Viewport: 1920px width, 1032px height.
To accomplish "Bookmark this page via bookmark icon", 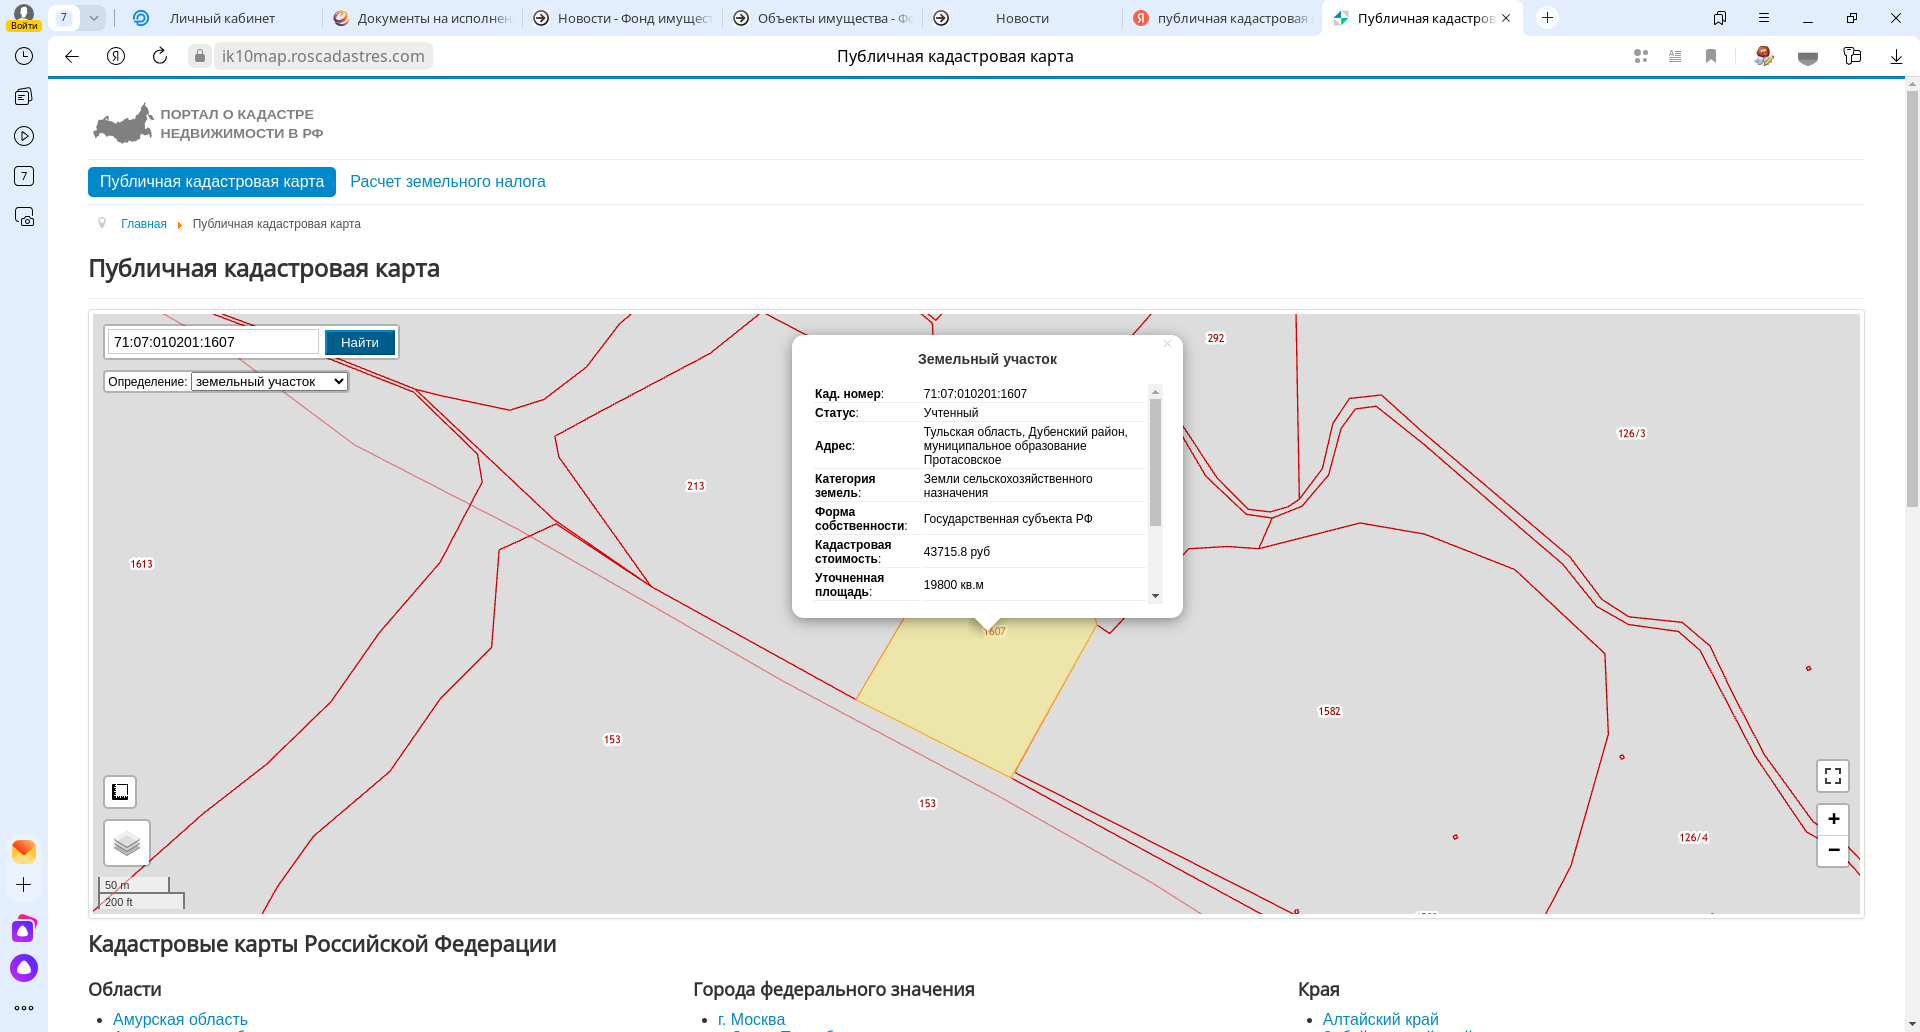I will tap(1711, 56).
